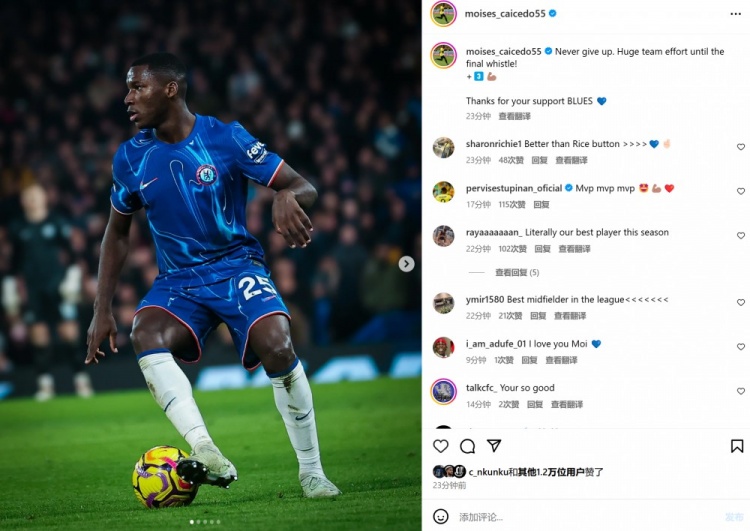Go to next photo with arrow
This screenshot has height=531, width=750.
[406, 264]
